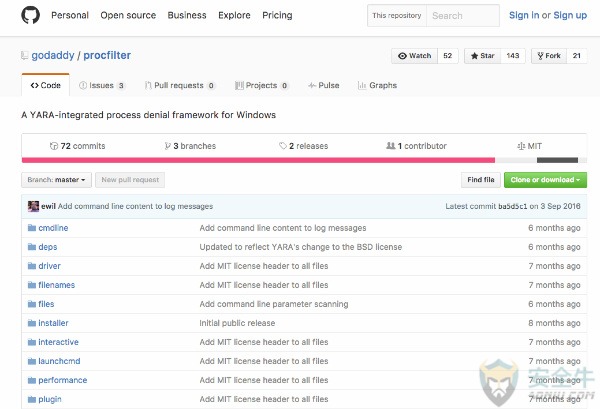Click the commits history clock icon

click(x=54, y=146)
